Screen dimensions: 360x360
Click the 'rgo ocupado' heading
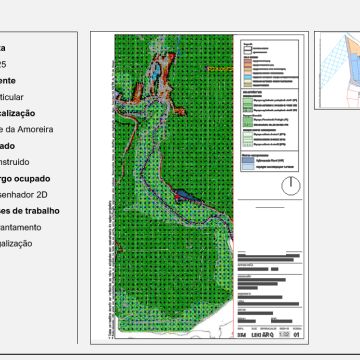click(x=25, y=179)
